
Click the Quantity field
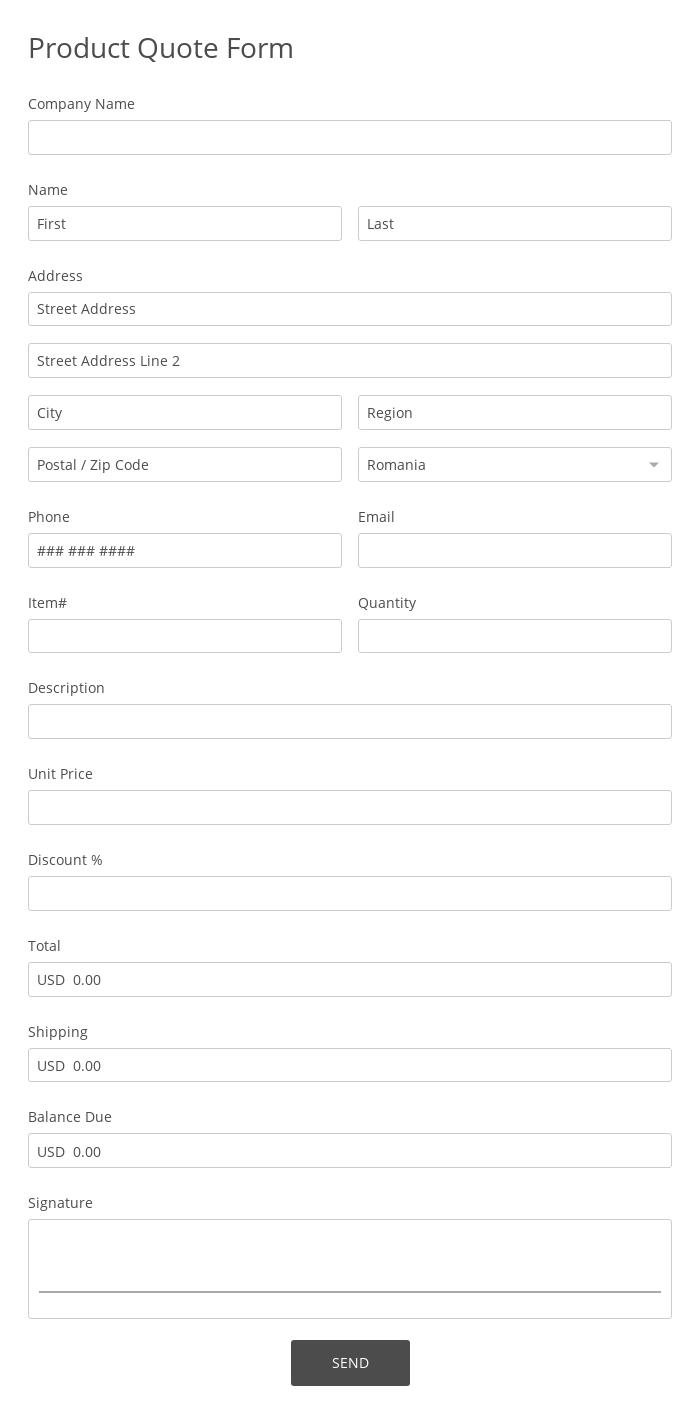coord(515,636)
